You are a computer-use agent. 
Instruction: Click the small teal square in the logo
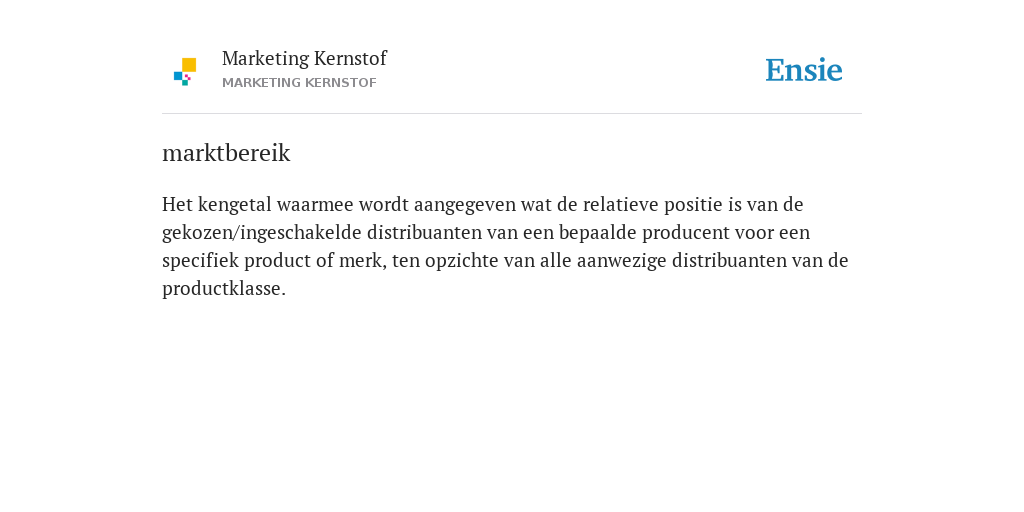click(185, 83)
